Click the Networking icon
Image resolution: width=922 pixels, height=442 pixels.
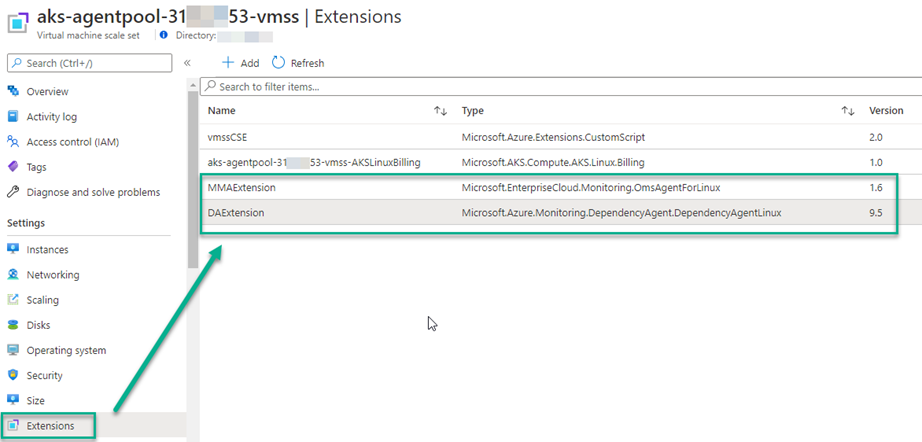[x=13, y=274]
